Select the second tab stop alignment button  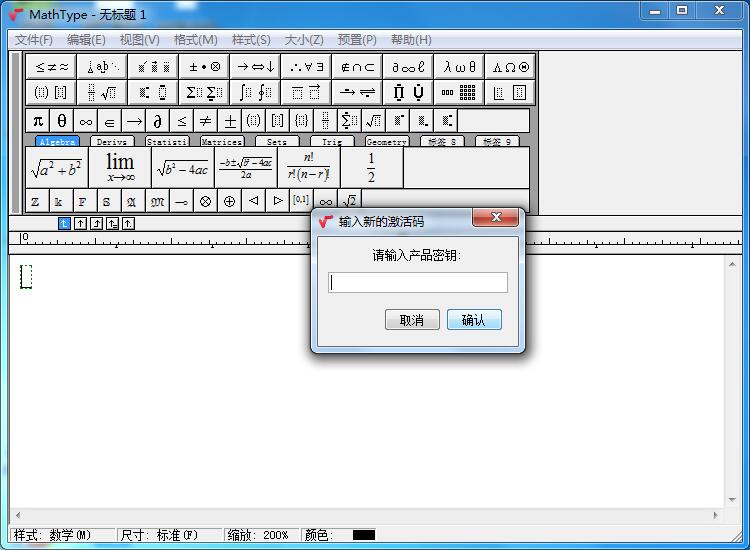click(80, 223)
